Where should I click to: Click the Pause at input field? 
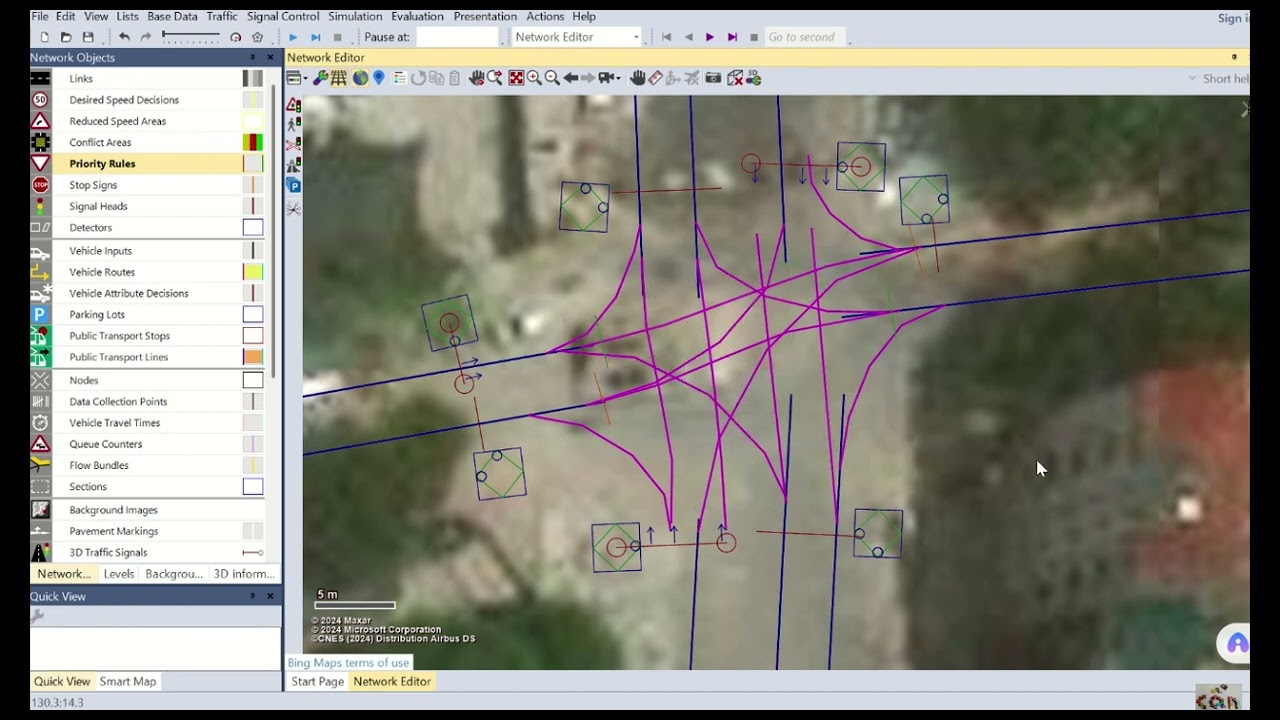coord(457,37)
